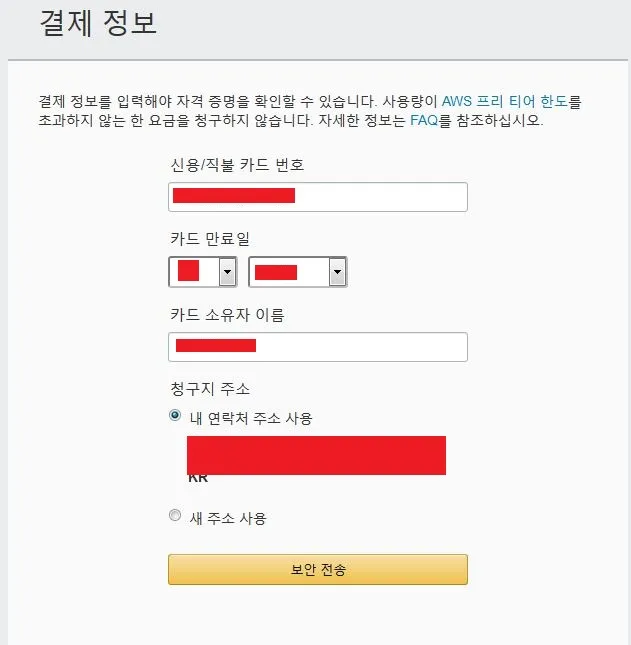Click the arrow on the expiration month selector
The width and height of the screenshot is (631, 645).
(227, 271)
